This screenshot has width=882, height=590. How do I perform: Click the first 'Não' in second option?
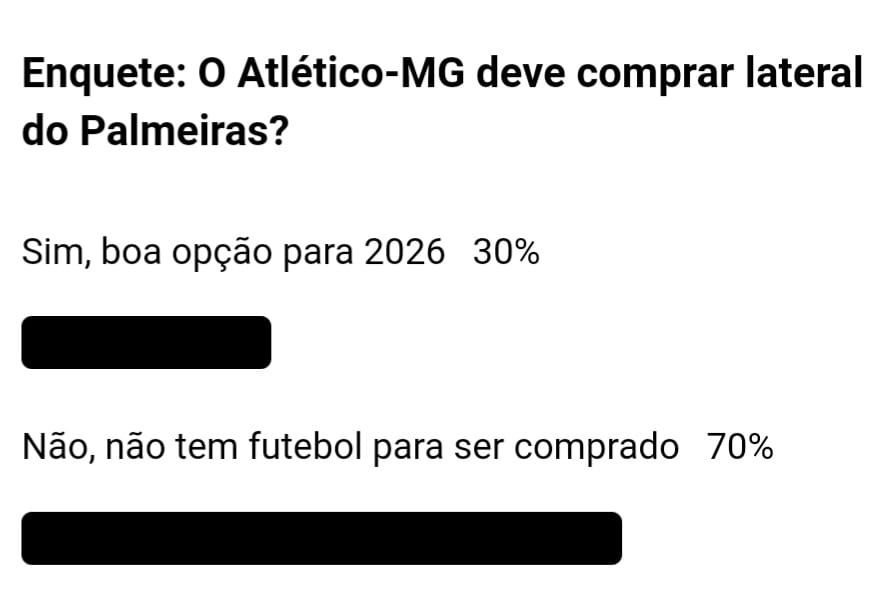(56, 447)
